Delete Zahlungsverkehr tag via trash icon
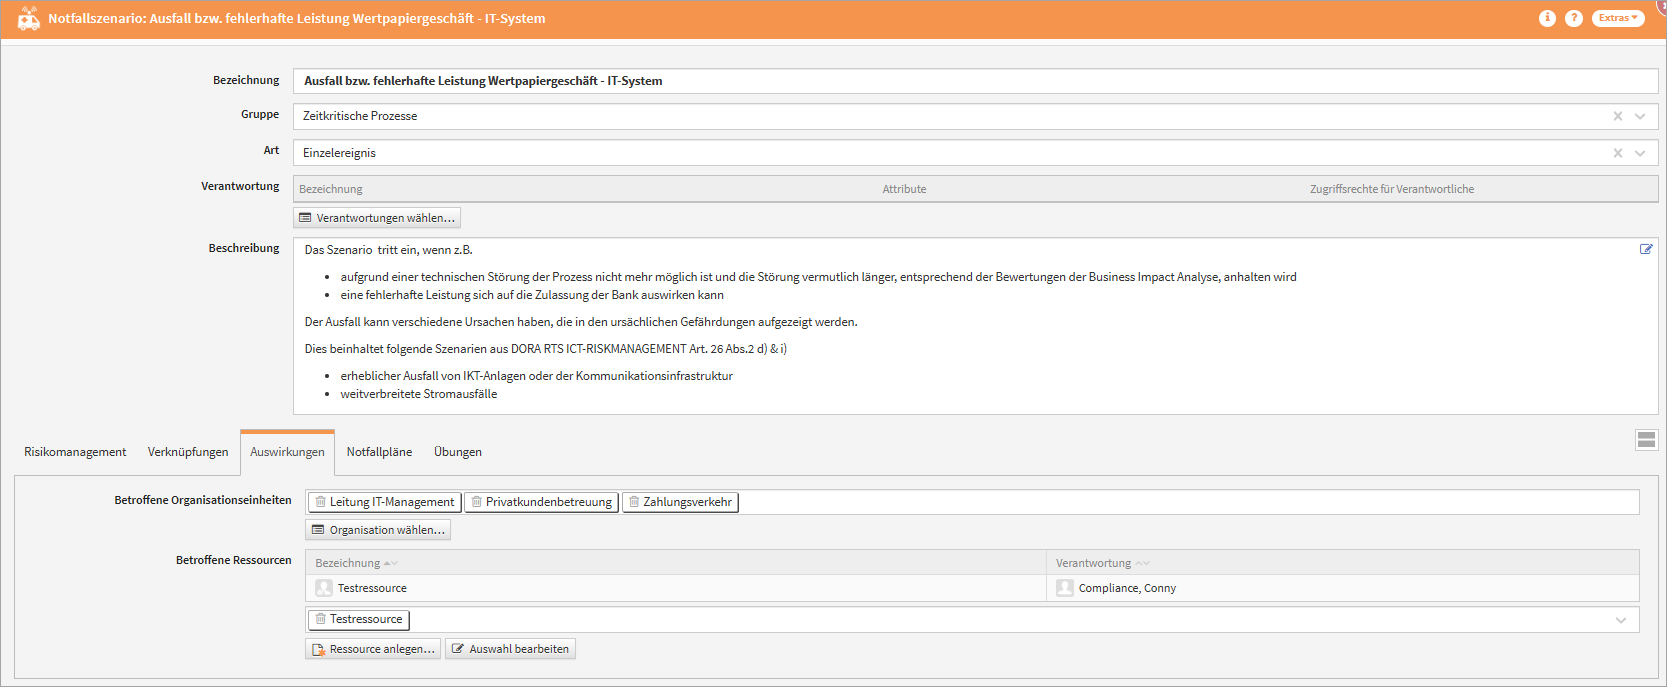 [634, 502]
